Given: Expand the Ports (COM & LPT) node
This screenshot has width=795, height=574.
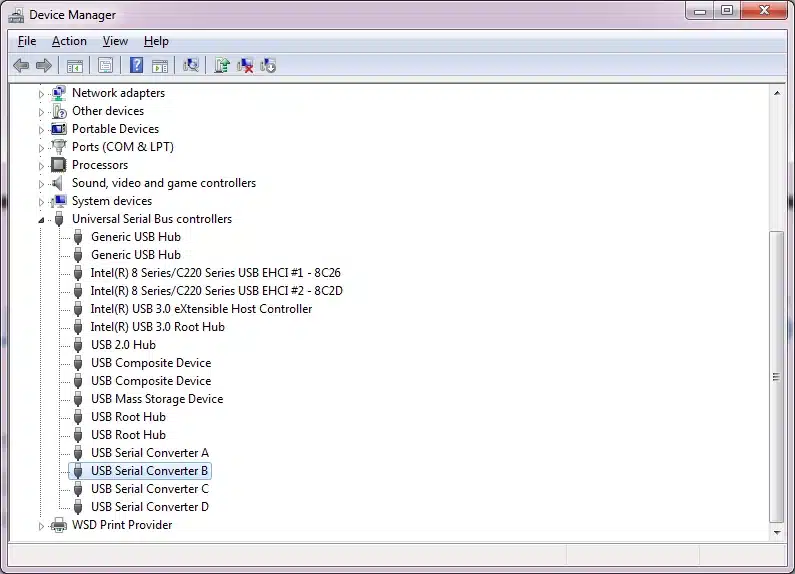Looking at the screenshot, I should click(x=41, y=148).
